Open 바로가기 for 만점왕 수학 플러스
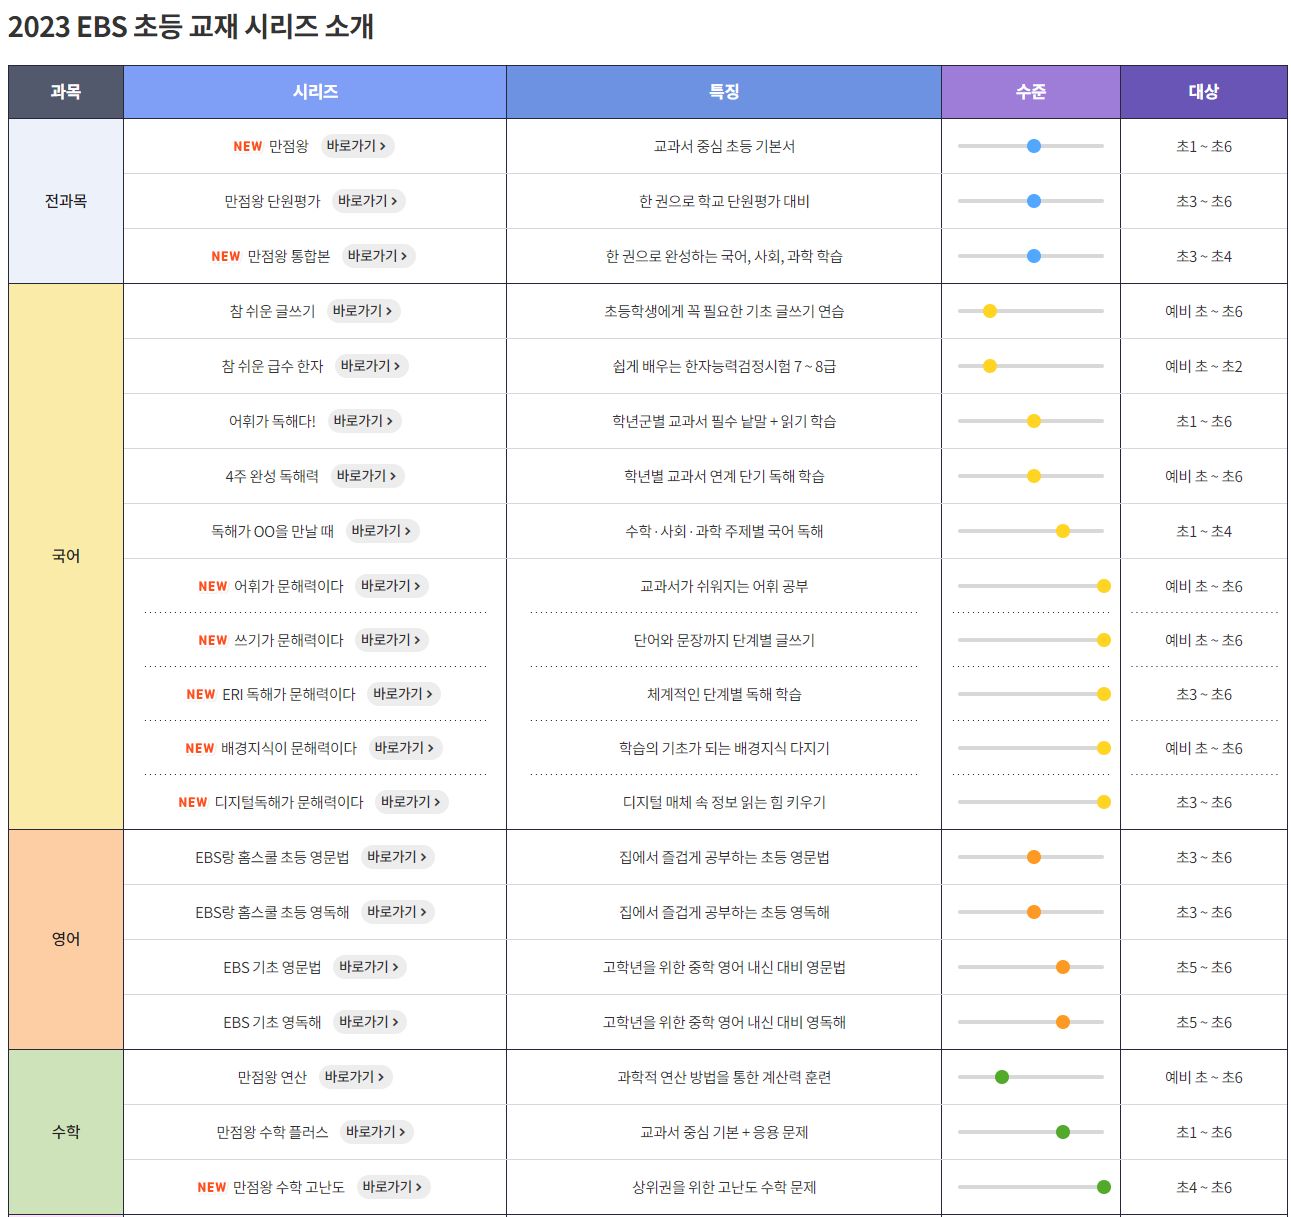Image resolution: width=1291 pixels, height=1217 pixels. coord(376,1132)
